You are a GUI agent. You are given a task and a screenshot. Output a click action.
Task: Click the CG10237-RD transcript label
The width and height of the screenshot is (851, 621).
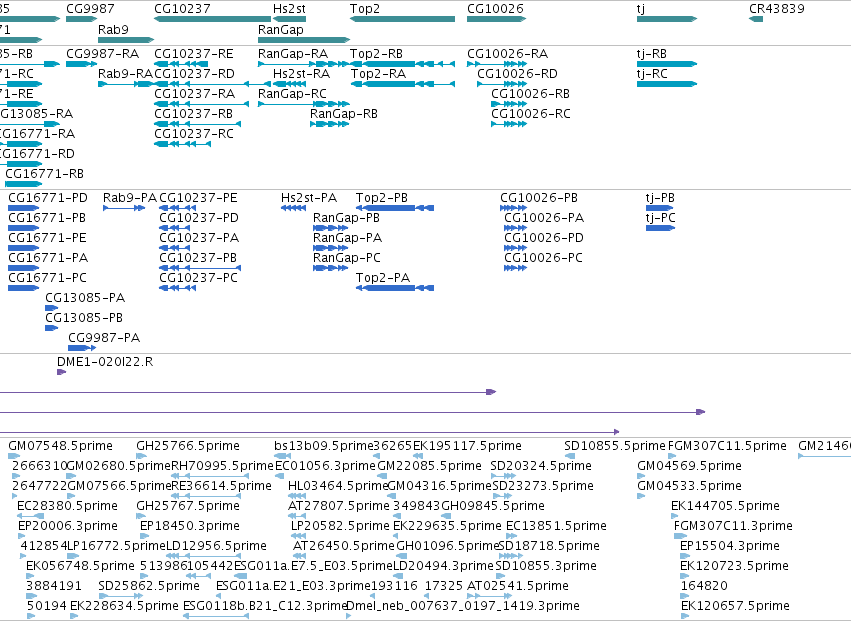click(194, 74)
